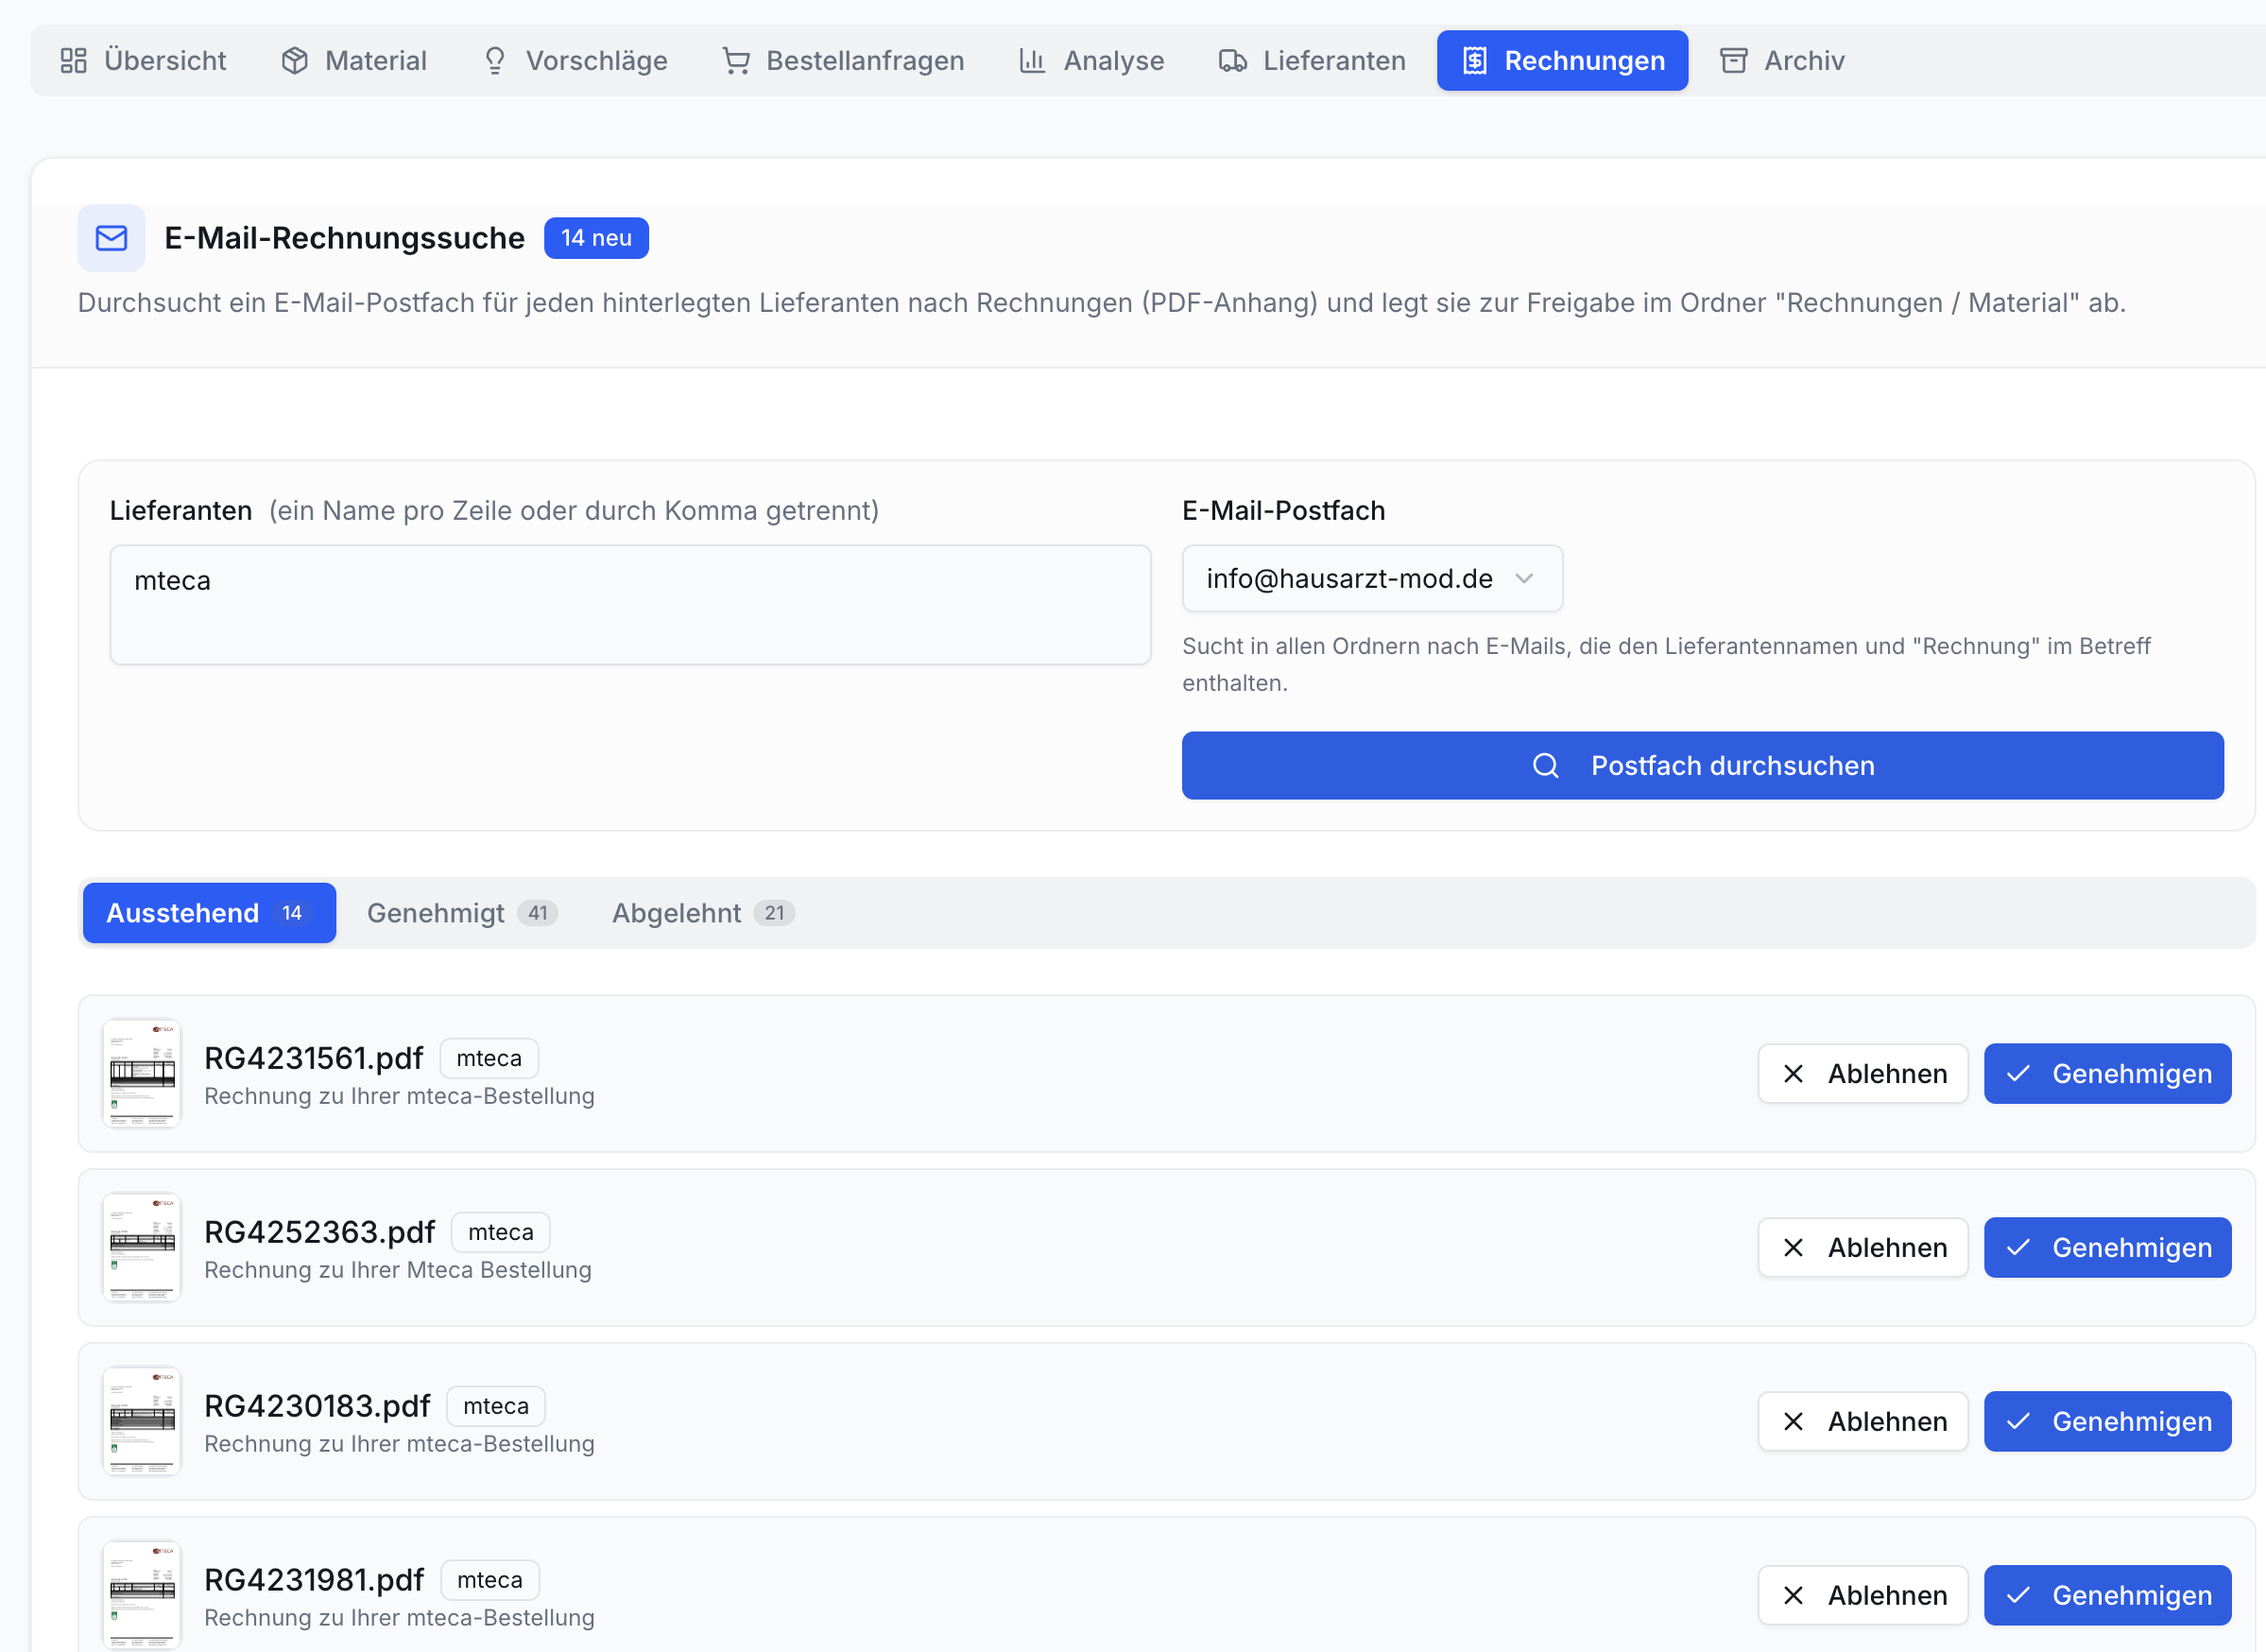The height and width of the screenshot is (1652, 2266).
Task: Open the thumbnail preview of RG4231981.pdf
Action: point(142,1596)
